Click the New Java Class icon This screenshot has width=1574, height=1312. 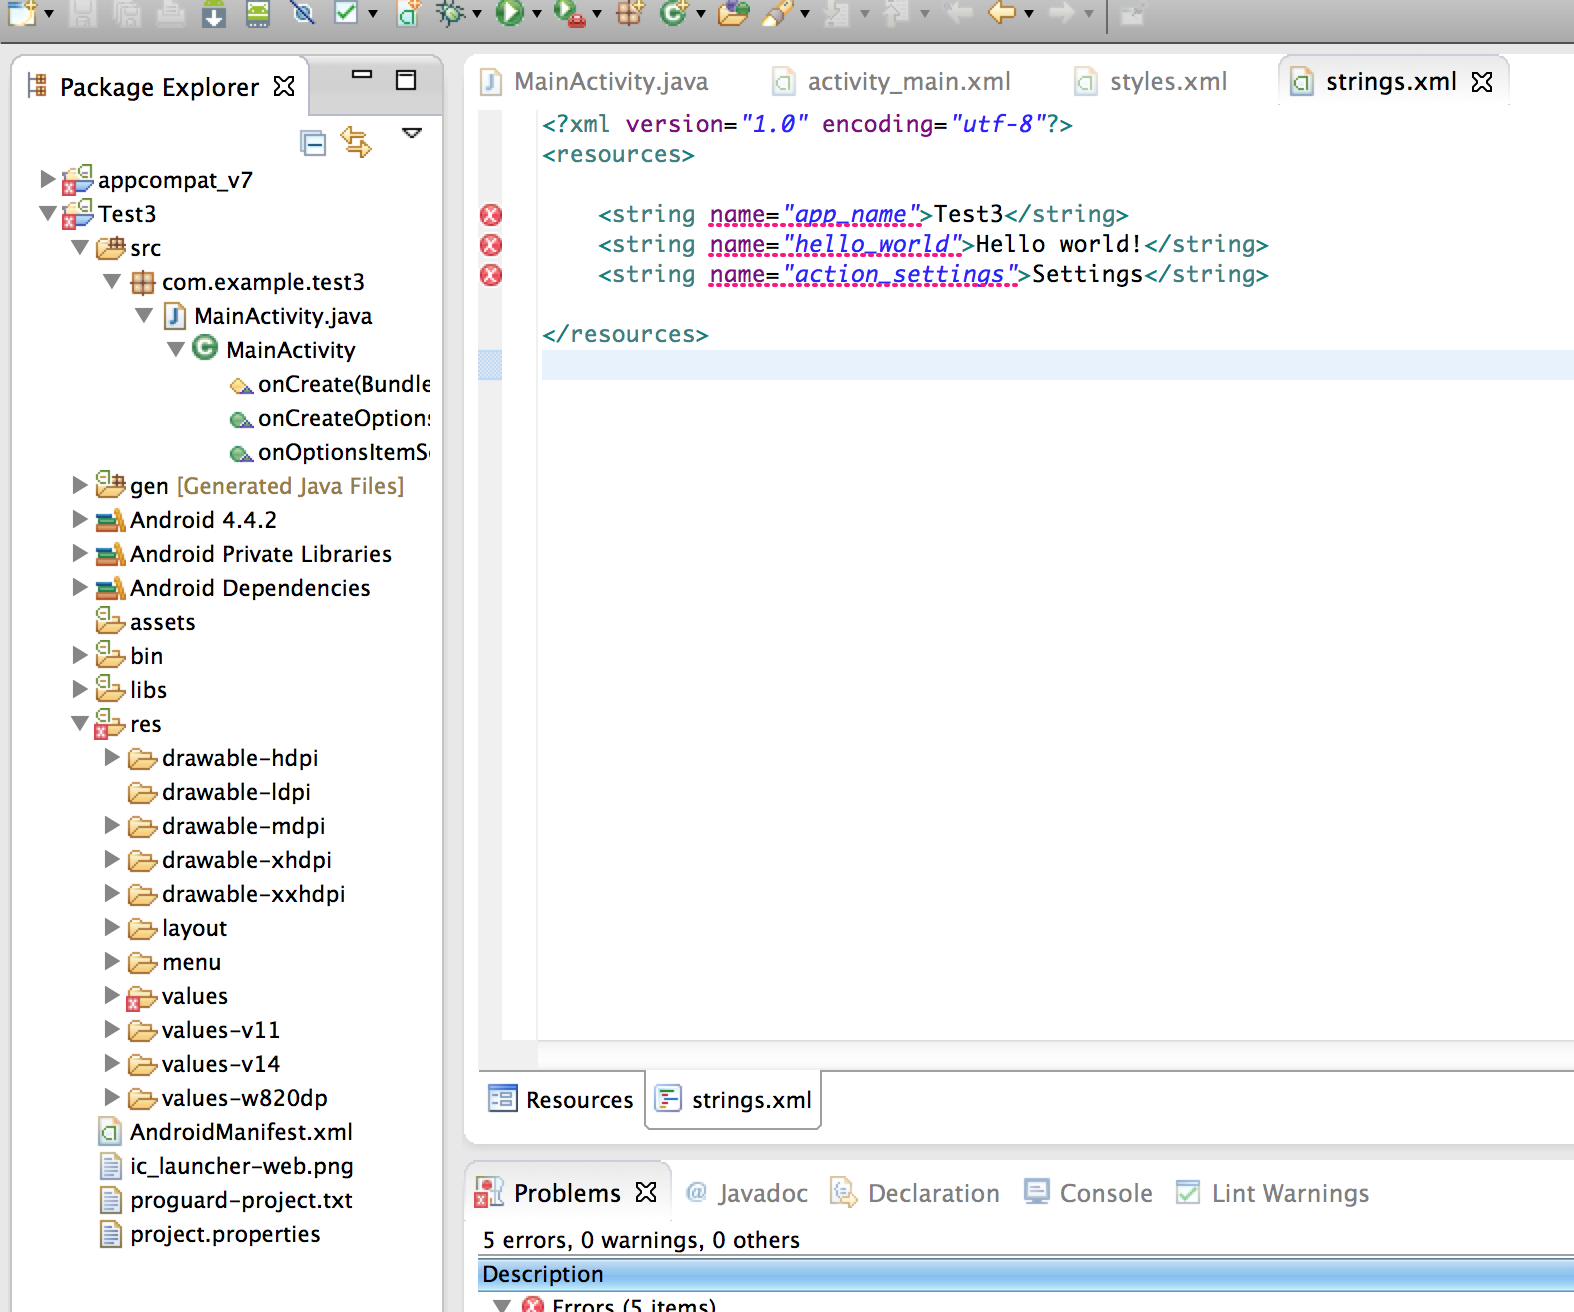pos(673,13)
